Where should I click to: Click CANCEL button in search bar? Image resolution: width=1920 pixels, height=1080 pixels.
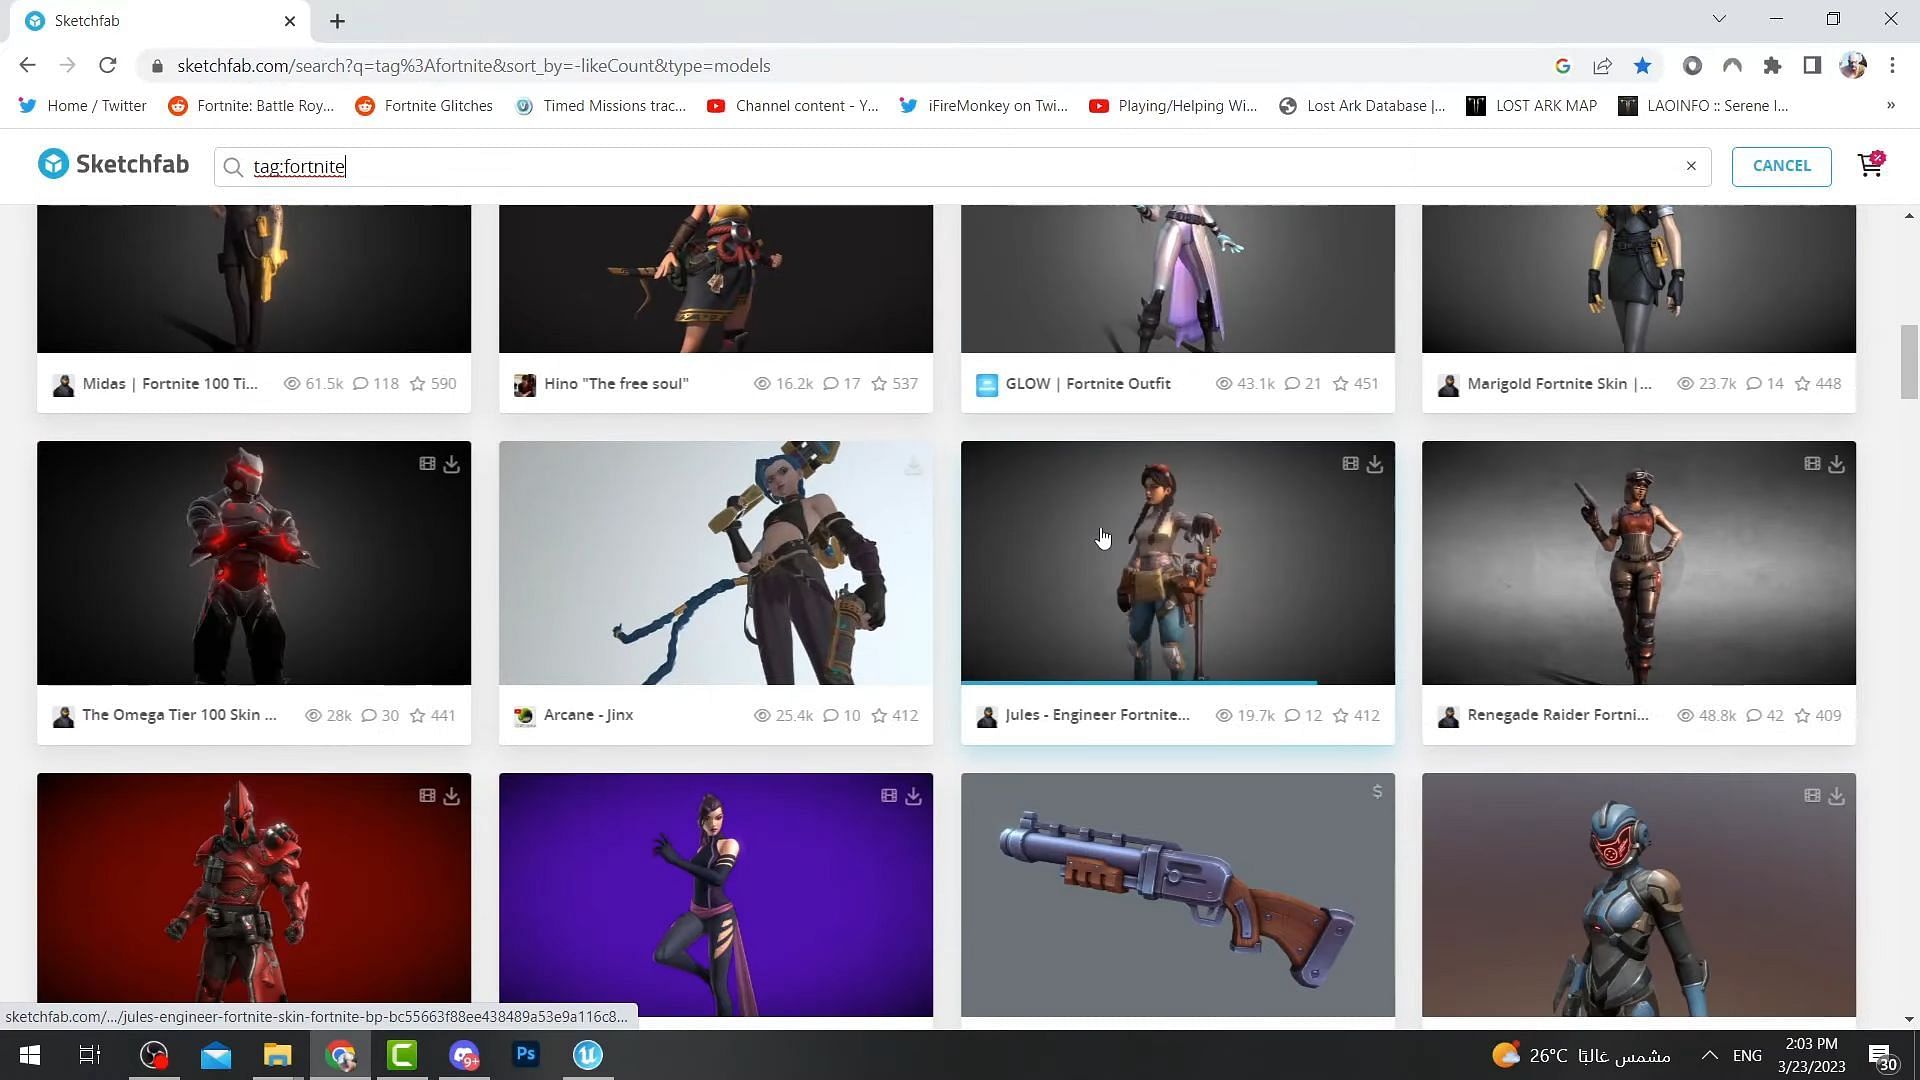pos(1782,165)
